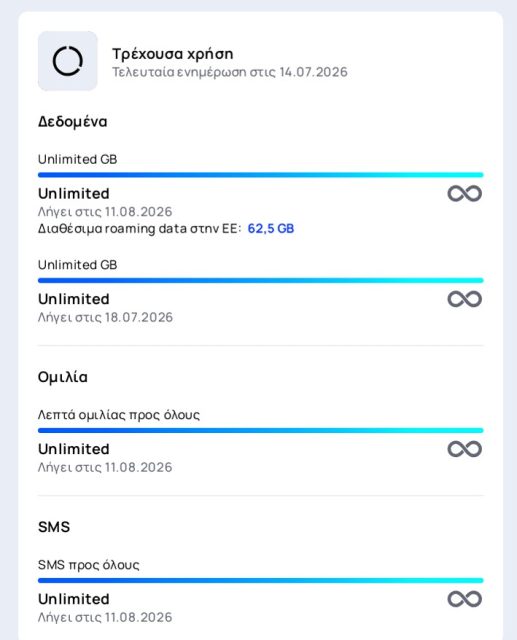The height and width of the screenshot is (640, 517).
Task: Click Unlimited text under voice minutes
Action: pyautogui.click(x=73, y=449)
